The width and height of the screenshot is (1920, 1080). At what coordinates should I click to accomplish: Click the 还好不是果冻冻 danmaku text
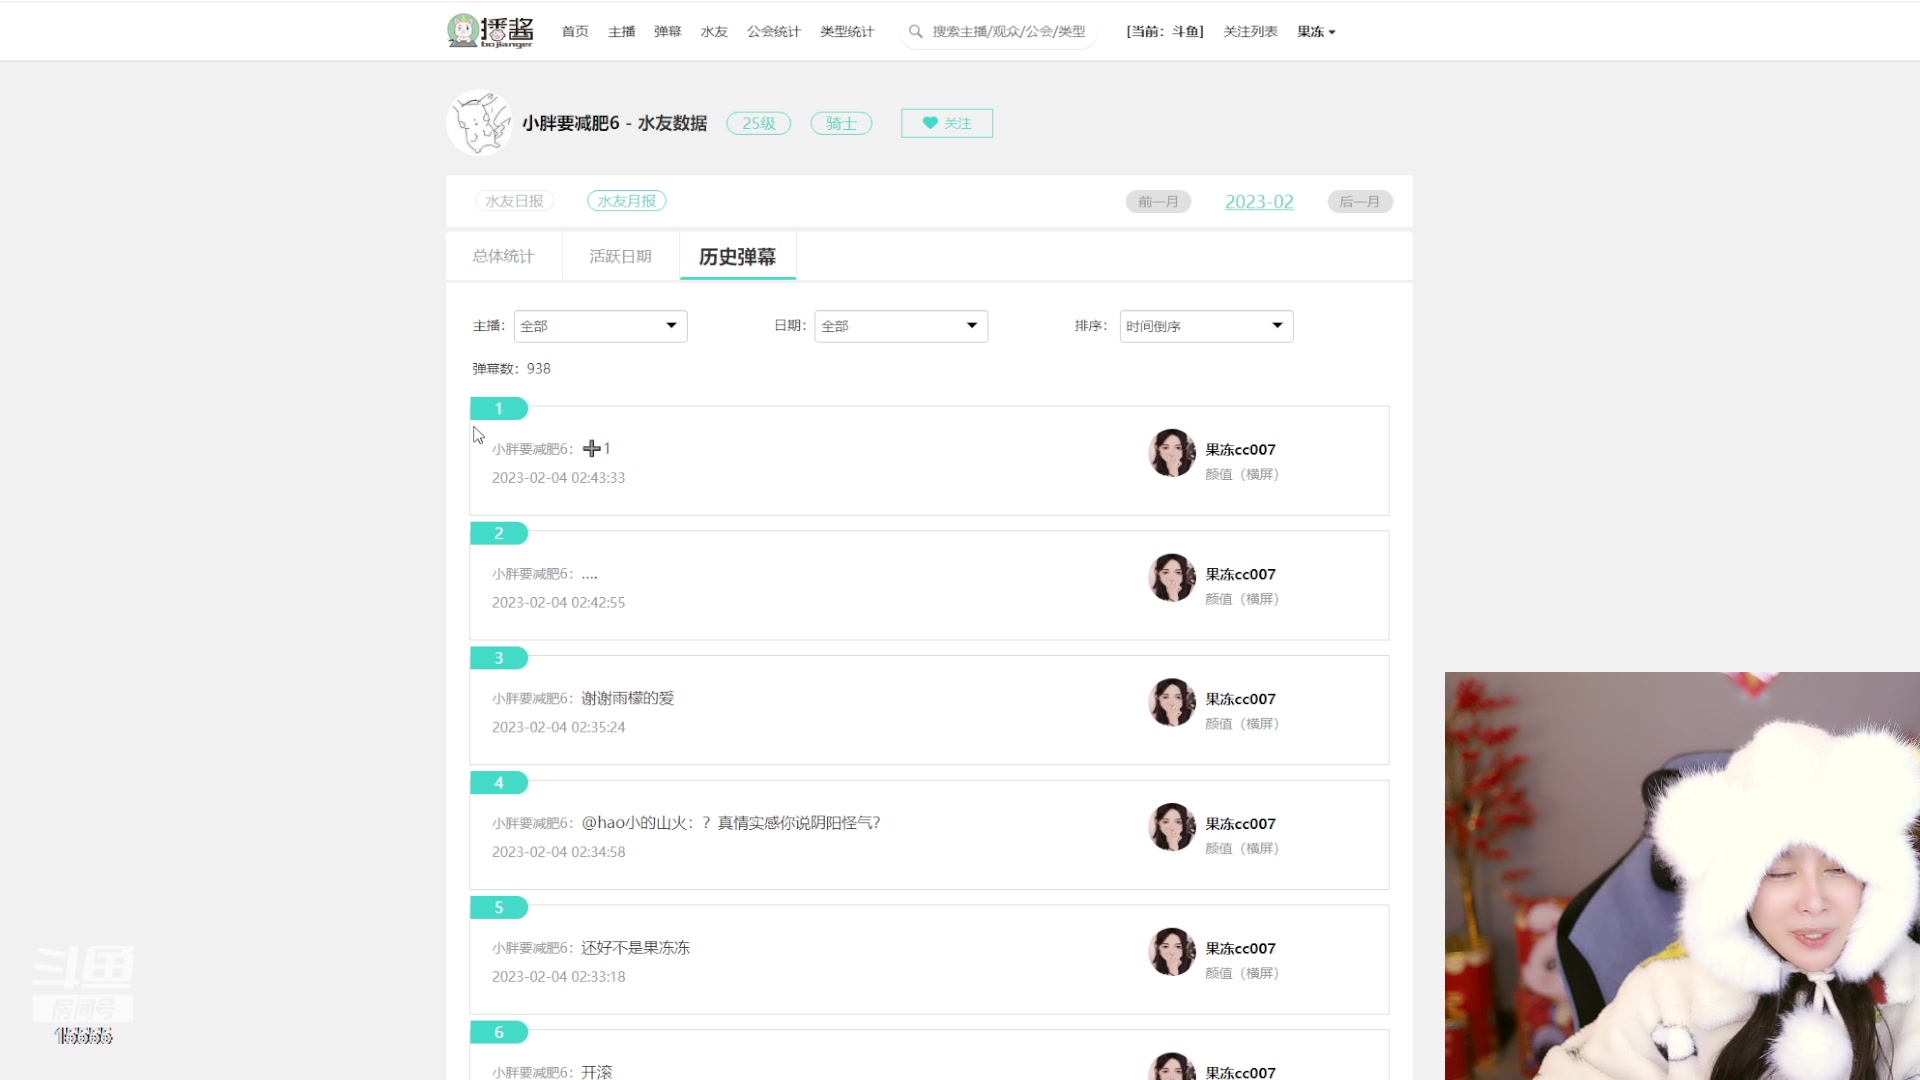point(636,947)
